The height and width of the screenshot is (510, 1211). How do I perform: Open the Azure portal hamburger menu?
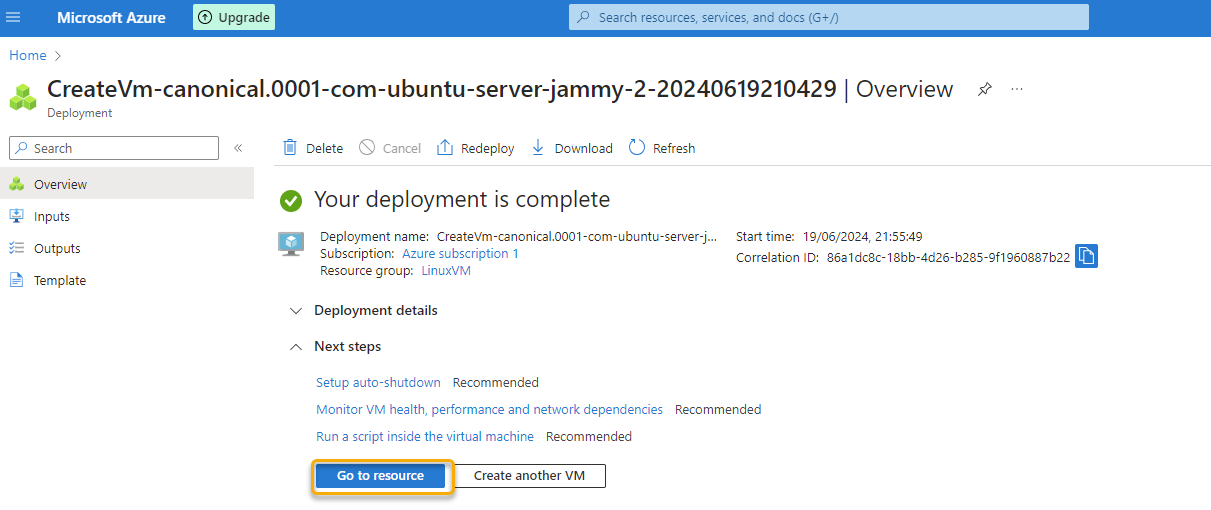pyautogui.click(x=14, y=17)
